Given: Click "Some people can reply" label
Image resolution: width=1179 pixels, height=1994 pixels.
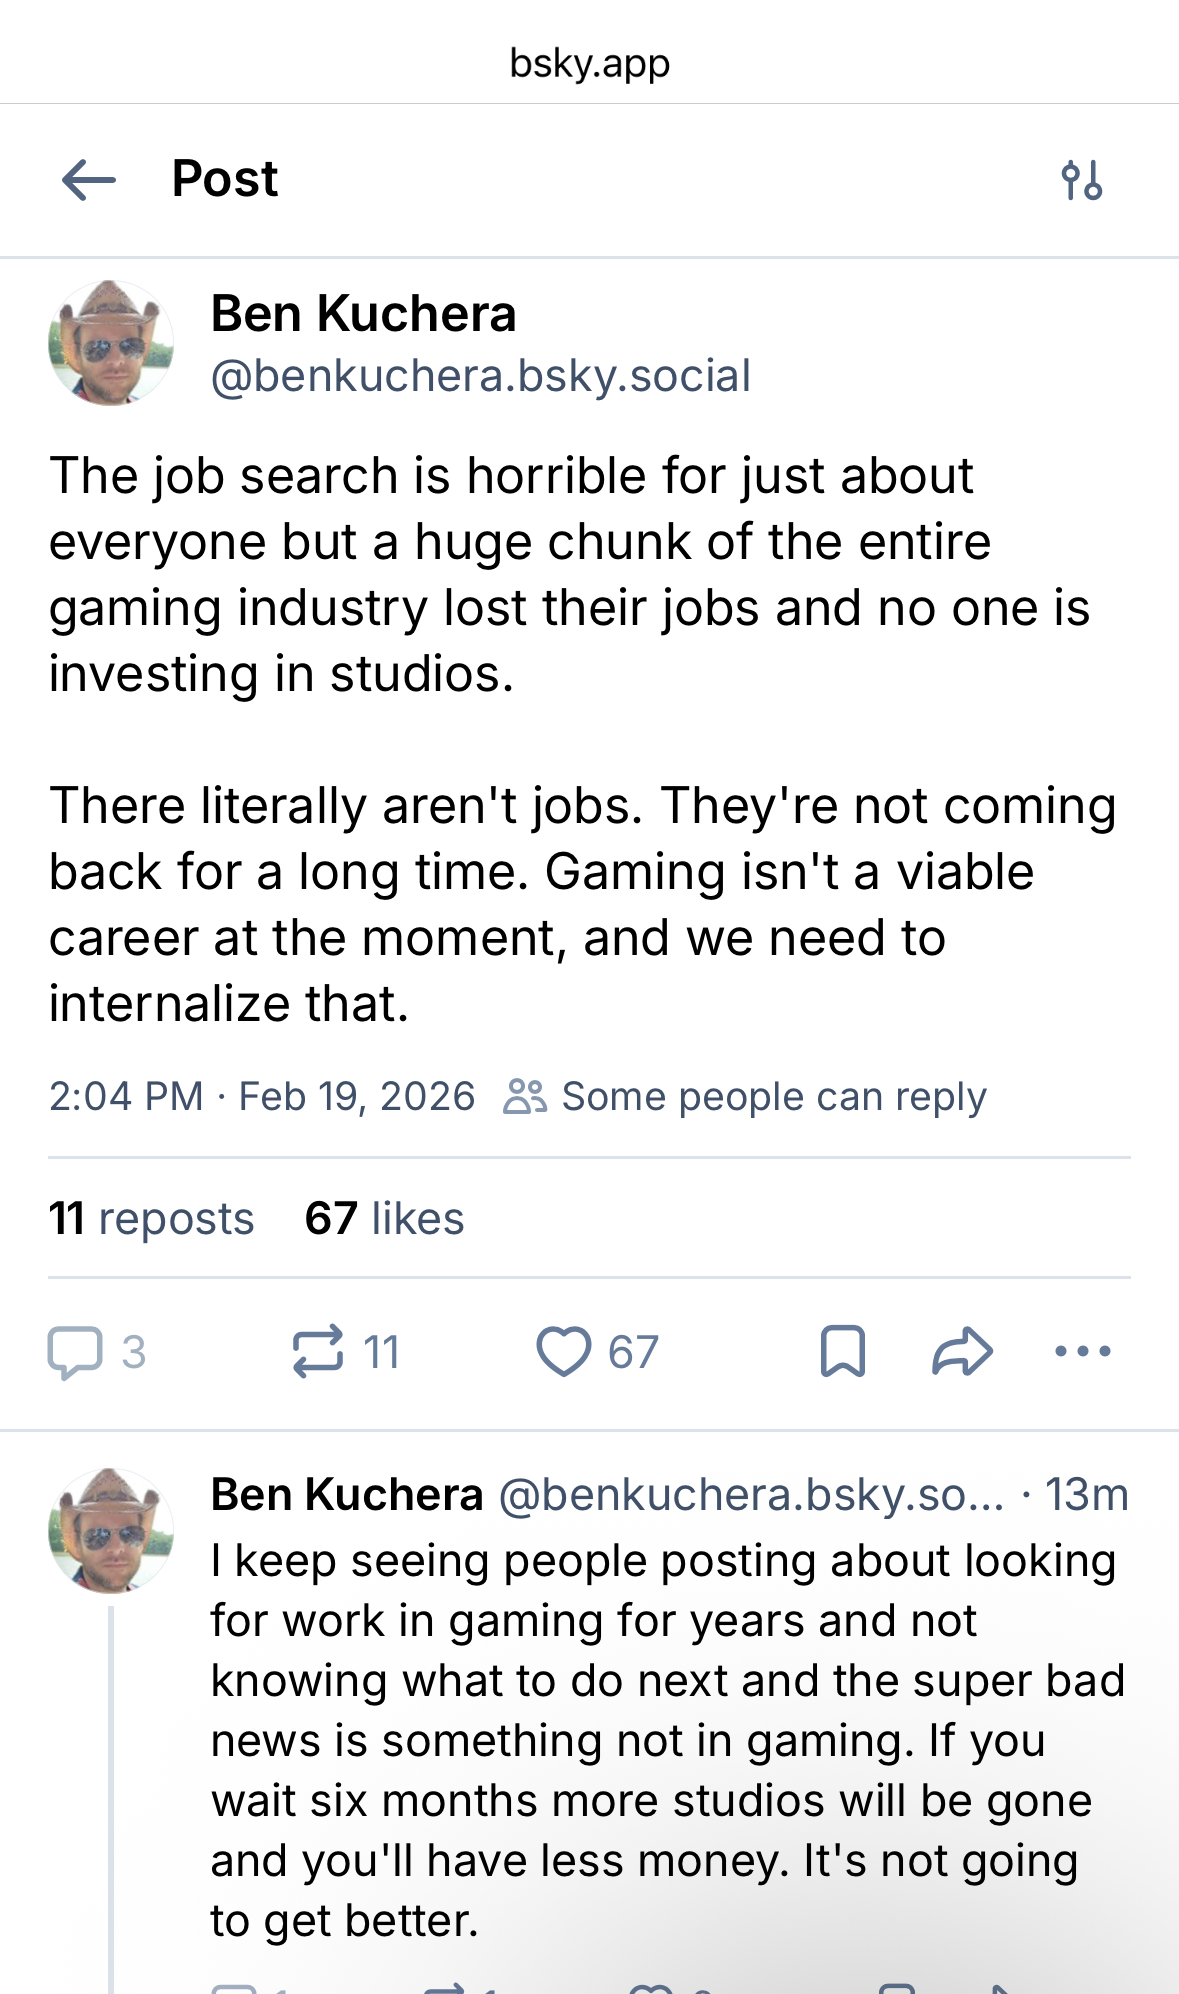Looking at the screenshot, I should (773, 1097).
